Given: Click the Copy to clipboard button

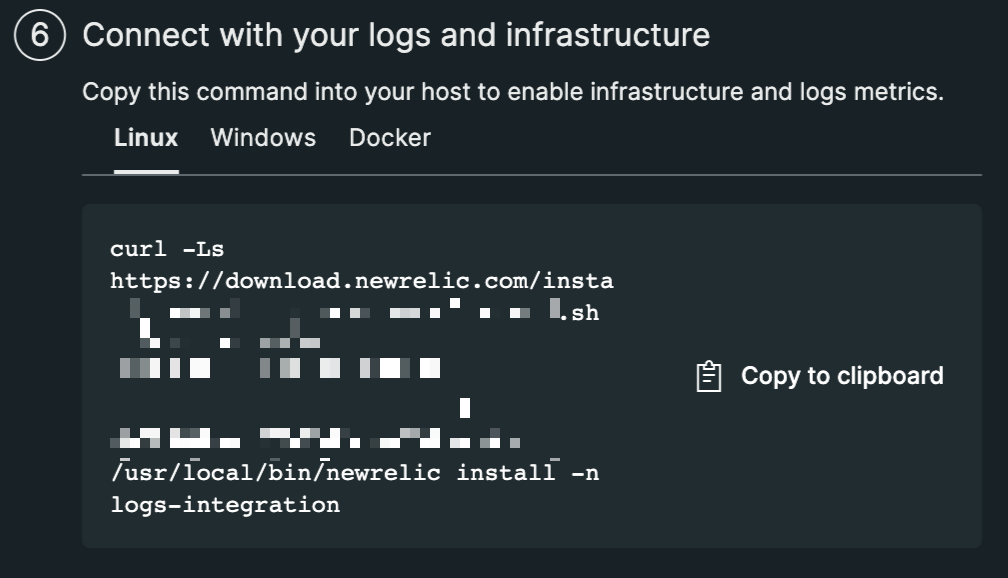Looking at the screenshot, I should click(x=820, y=376).
